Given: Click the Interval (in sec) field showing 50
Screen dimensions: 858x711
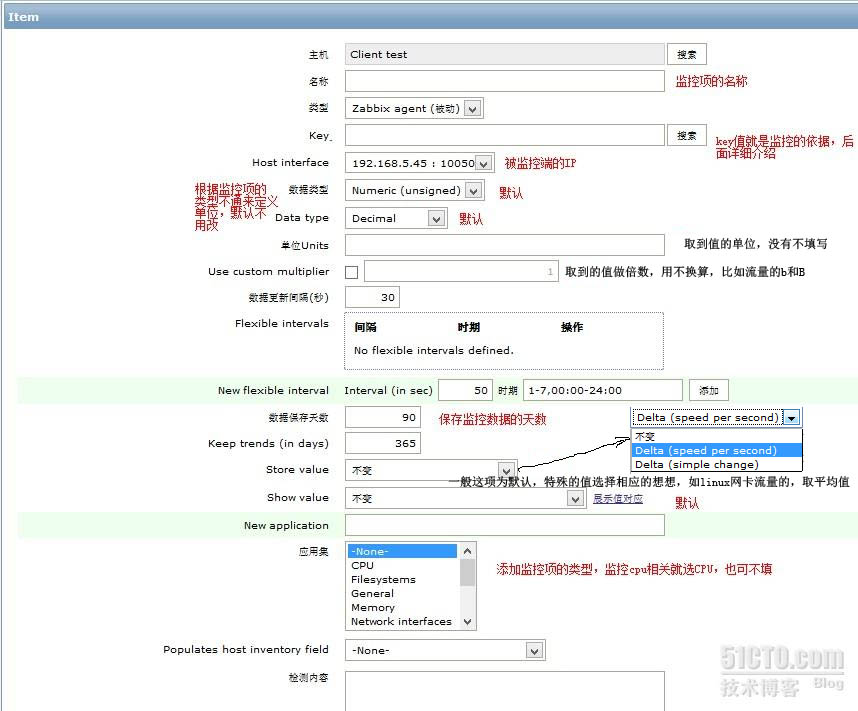Looking at the screenshot, I should [465, 390].
